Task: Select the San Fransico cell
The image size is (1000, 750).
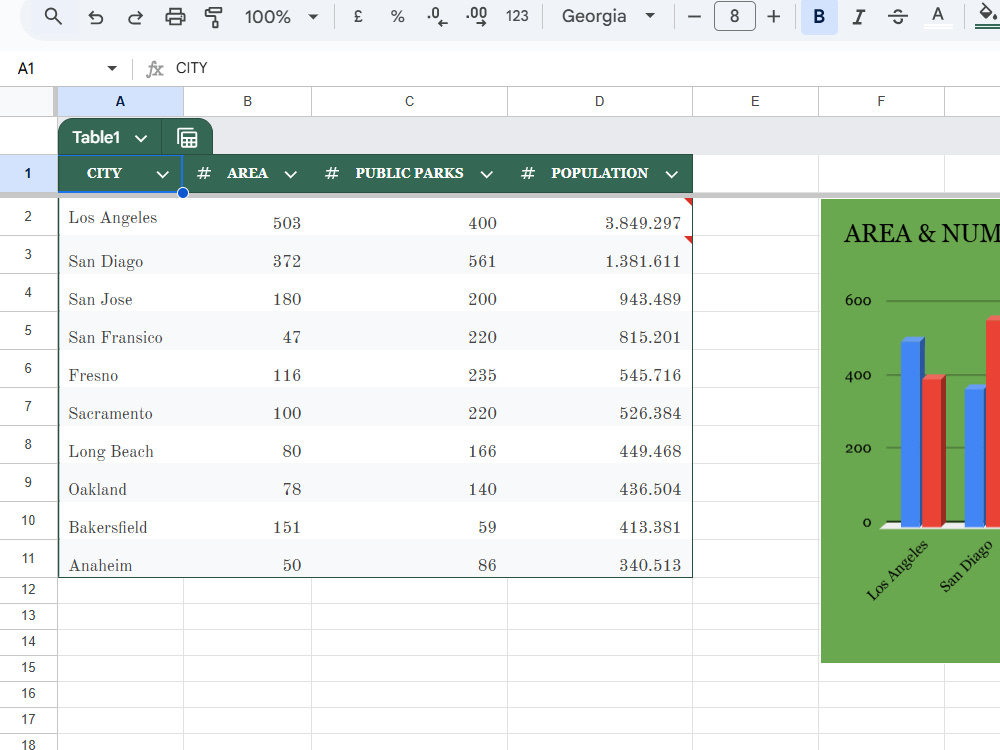Action: 121,331
